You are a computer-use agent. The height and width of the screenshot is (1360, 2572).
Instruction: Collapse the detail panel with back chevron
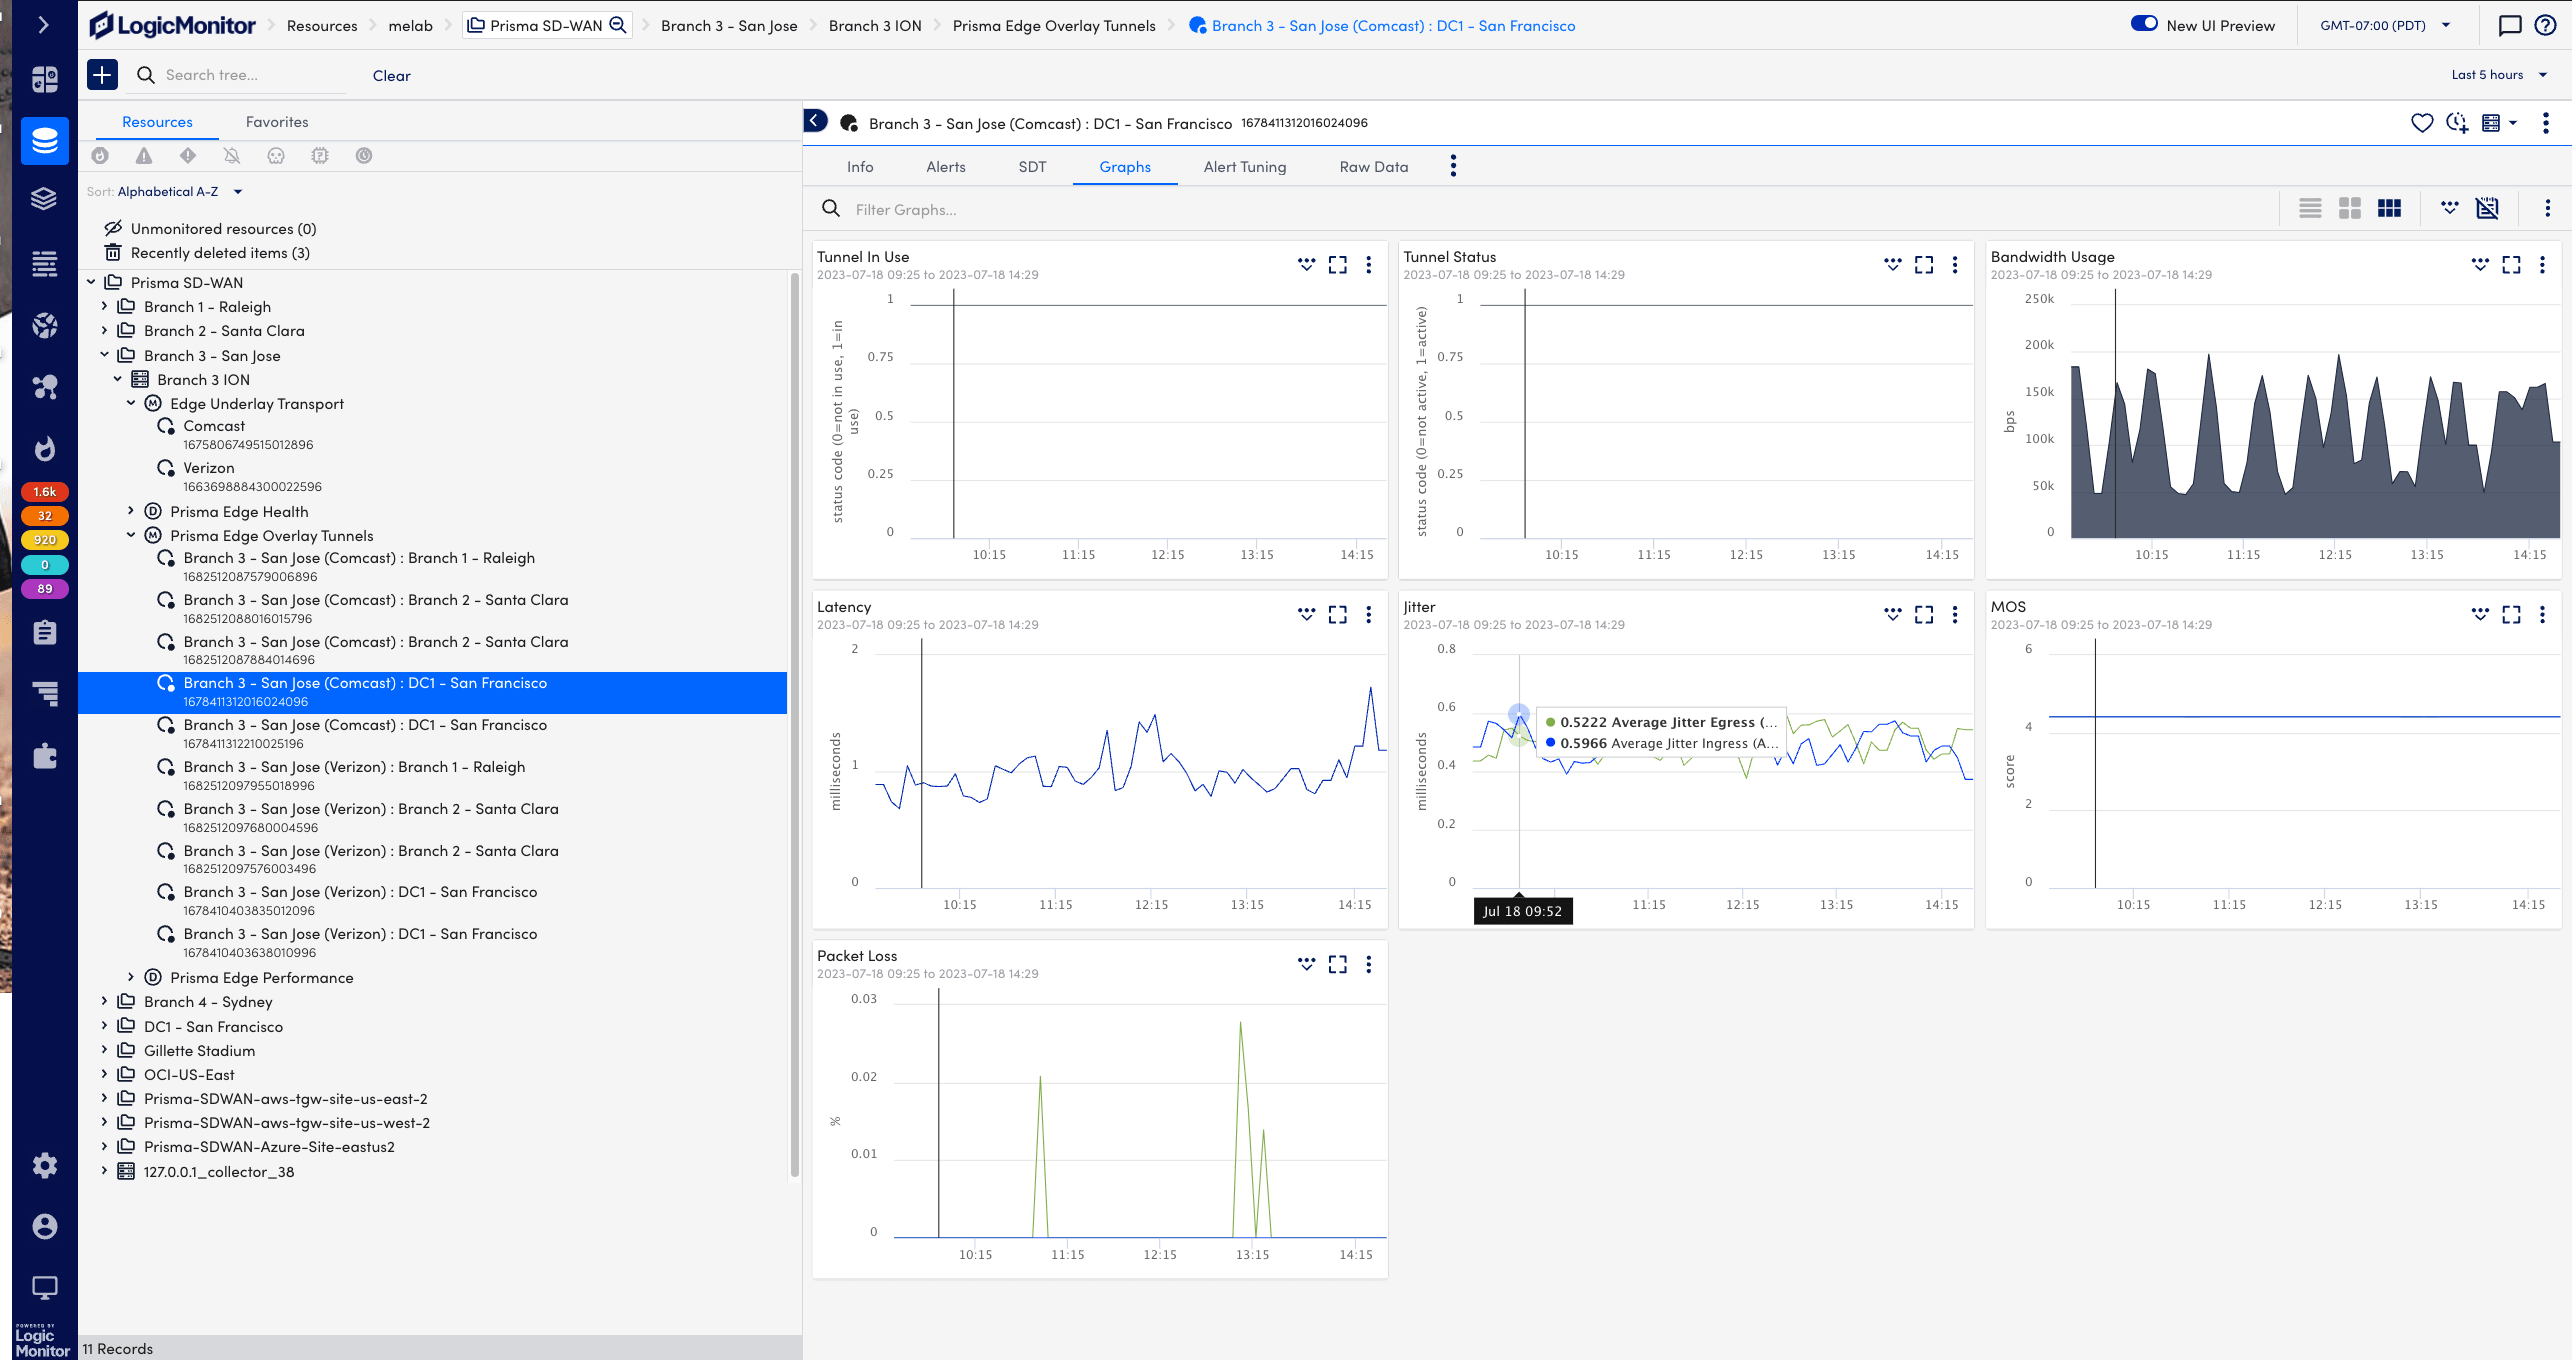815,121
